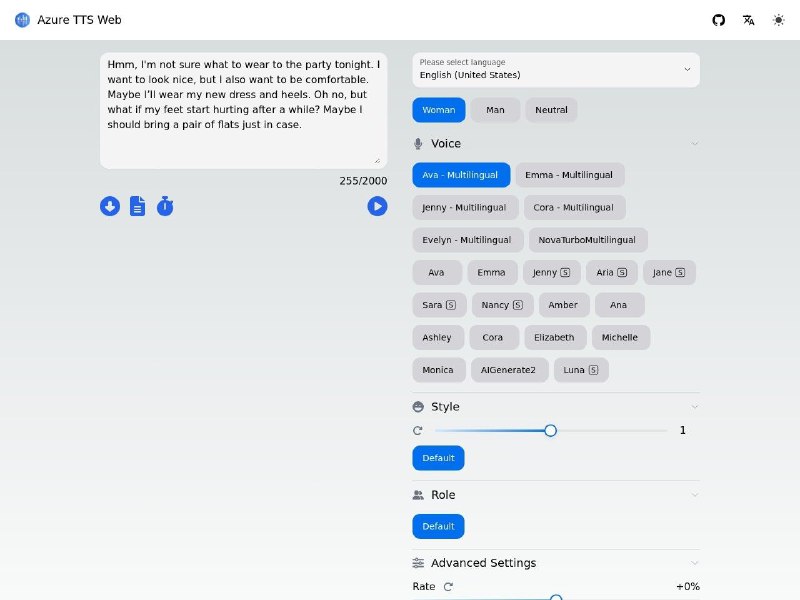800x600 pixels.
Task: Click the Azure TTS Web logo
Action: 22,20
